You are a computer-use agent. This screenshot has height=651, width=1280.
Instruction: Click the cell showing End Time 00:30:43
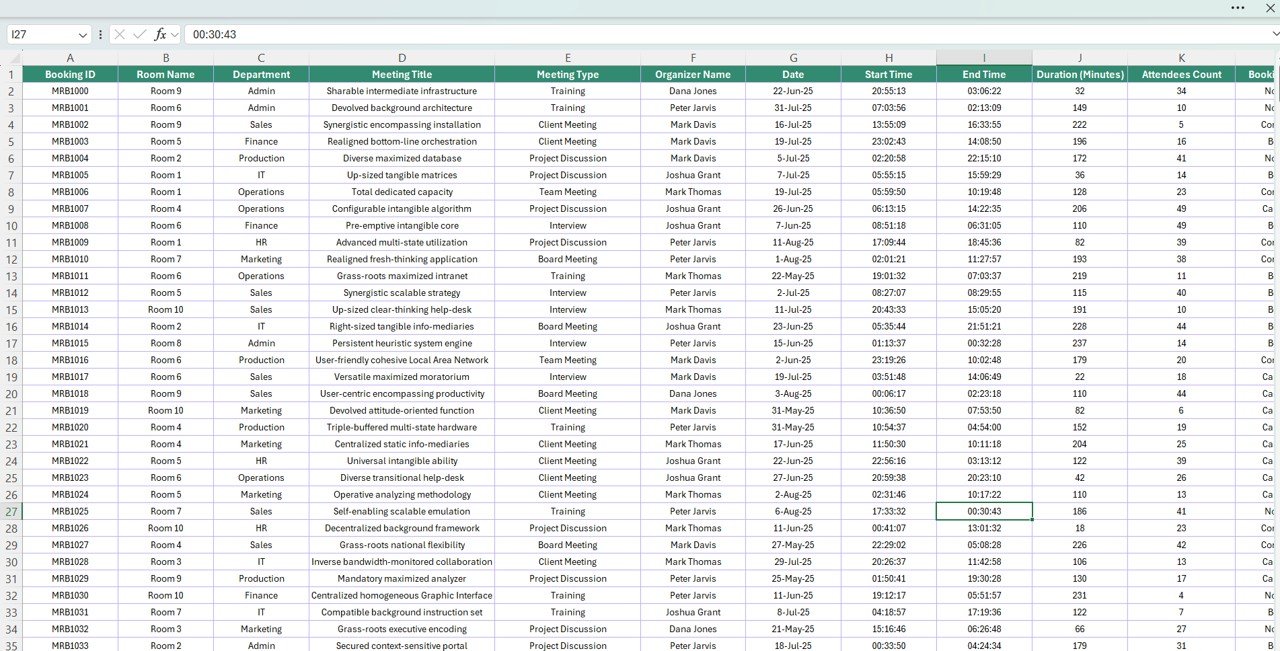click(983, 511)
